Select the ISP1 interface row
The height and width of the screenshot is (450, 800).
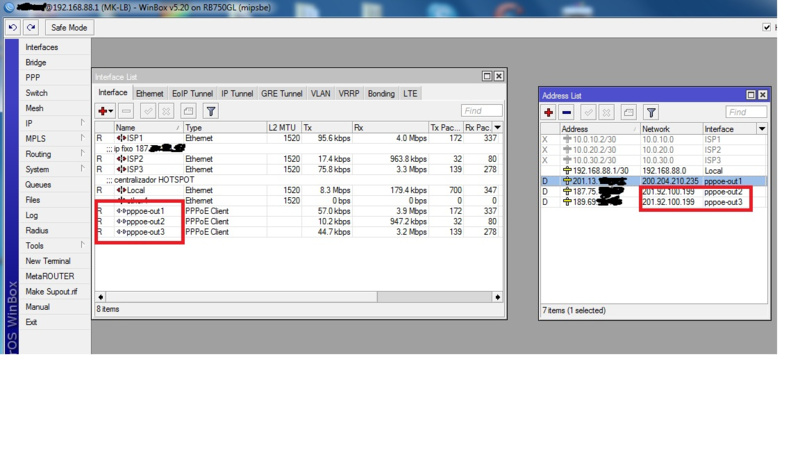pyautogui.click(x=298, y=138)
